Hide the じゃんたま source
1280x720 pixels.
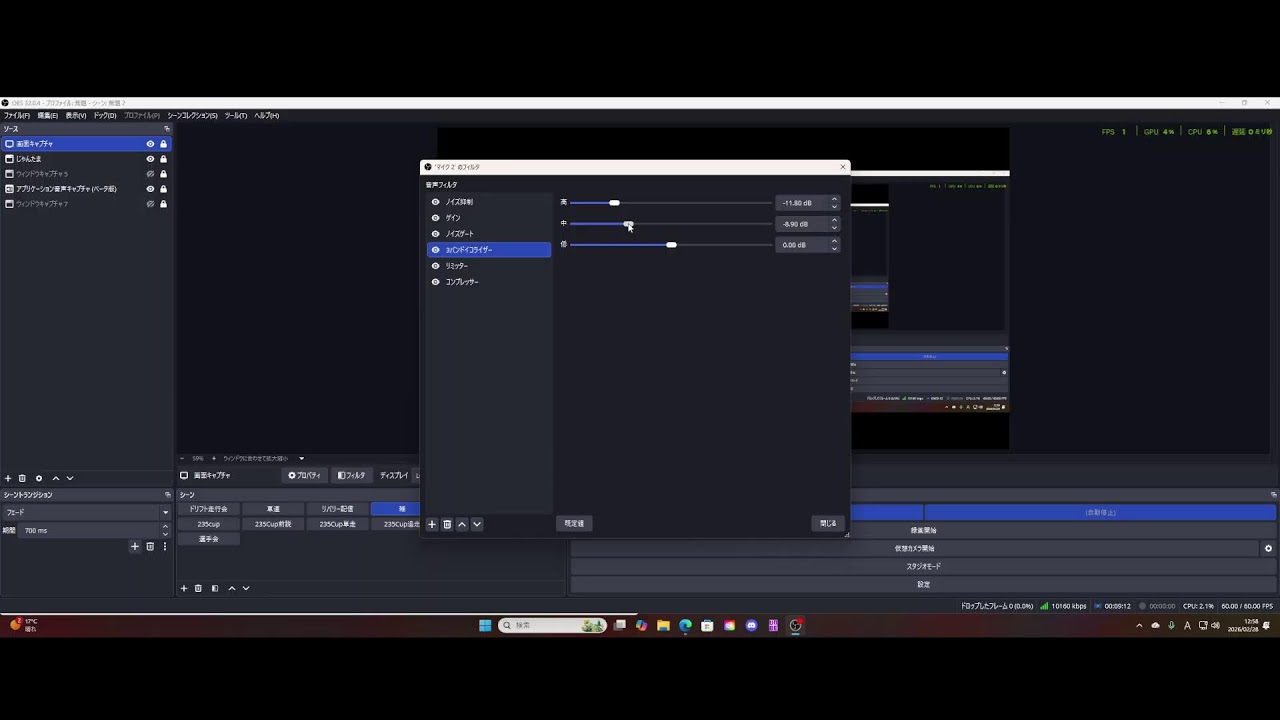pos(151,159)
